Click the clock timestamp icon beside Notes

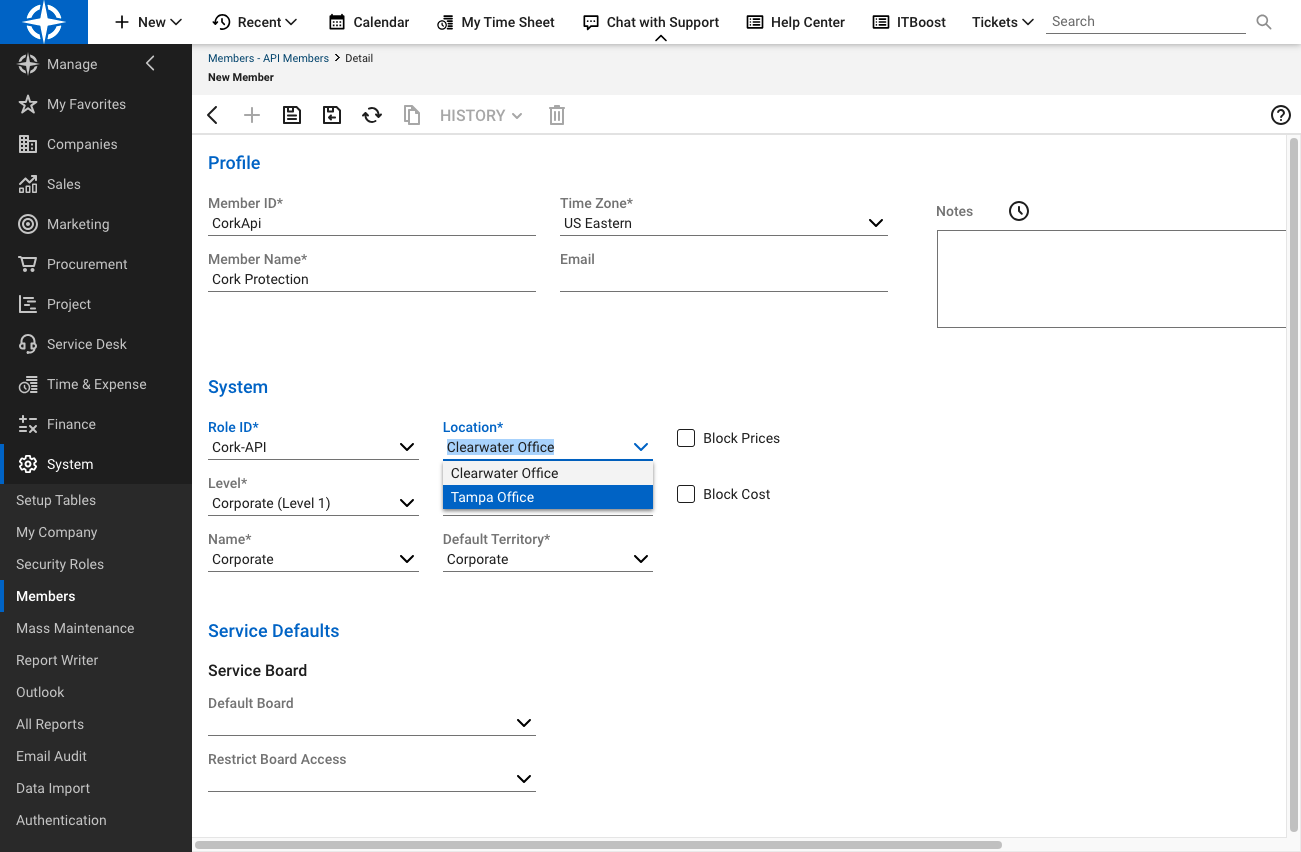click(x=1019, y=211)
